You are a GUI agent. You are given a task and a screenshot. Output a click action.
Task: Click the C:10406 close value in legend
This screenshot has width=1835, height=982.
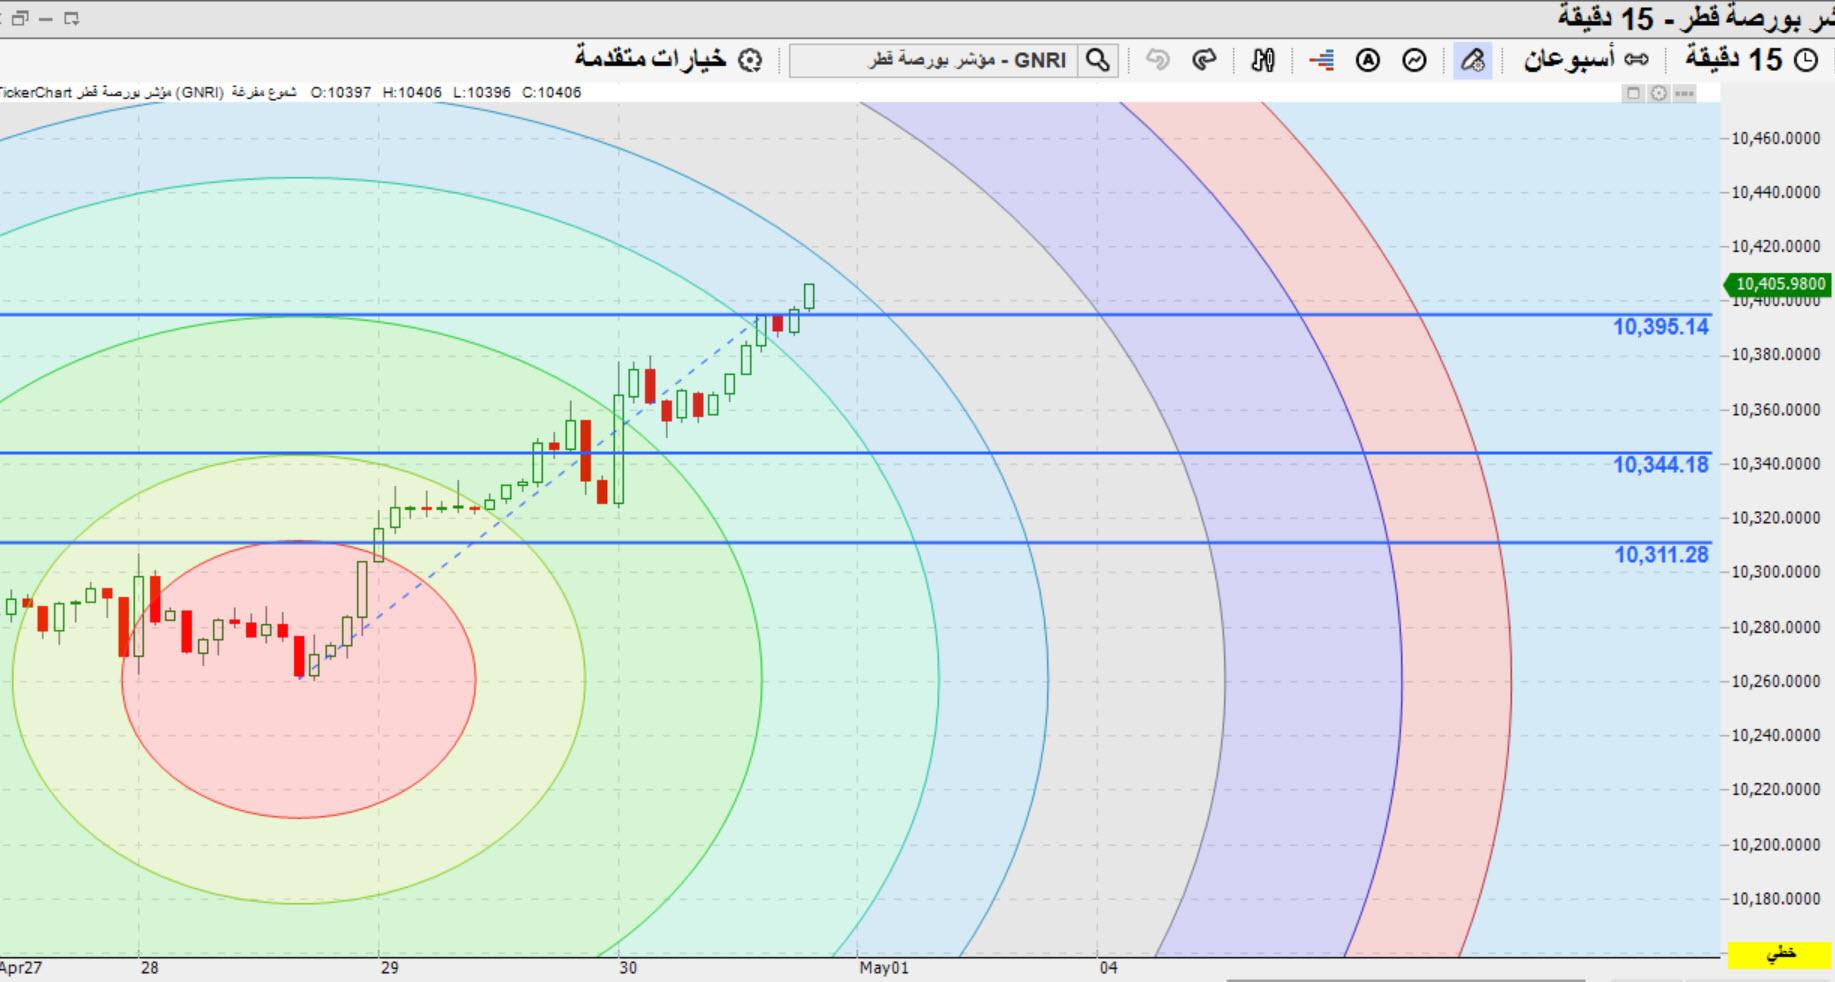click(x=551, y=92)
